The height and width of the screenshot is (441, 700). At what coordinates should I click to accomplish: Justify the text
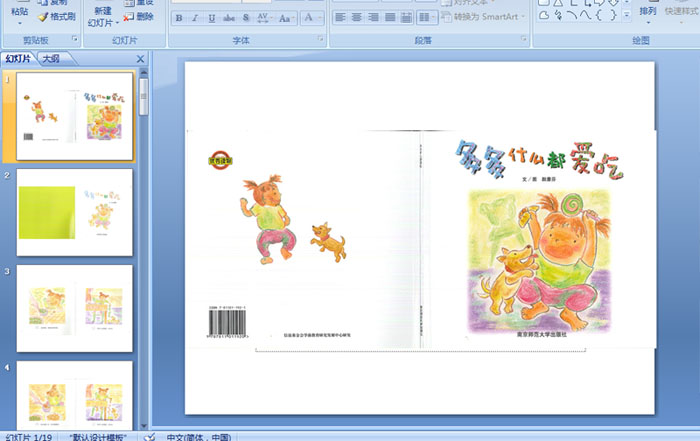point(390,17)
